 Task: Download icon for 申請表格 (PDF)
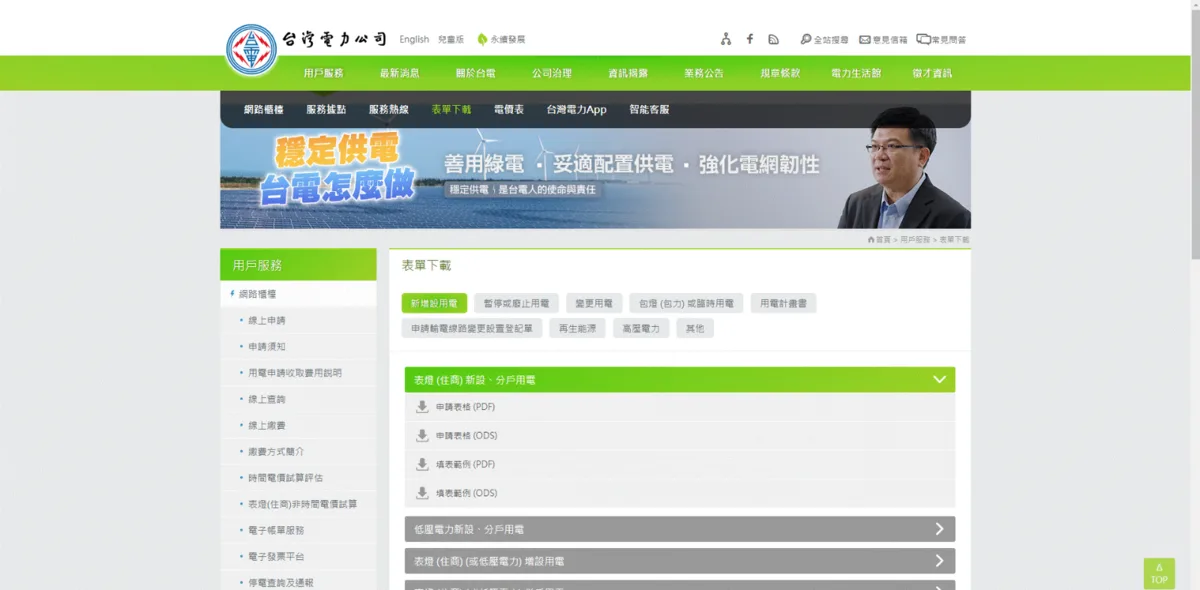click(422, 407)
